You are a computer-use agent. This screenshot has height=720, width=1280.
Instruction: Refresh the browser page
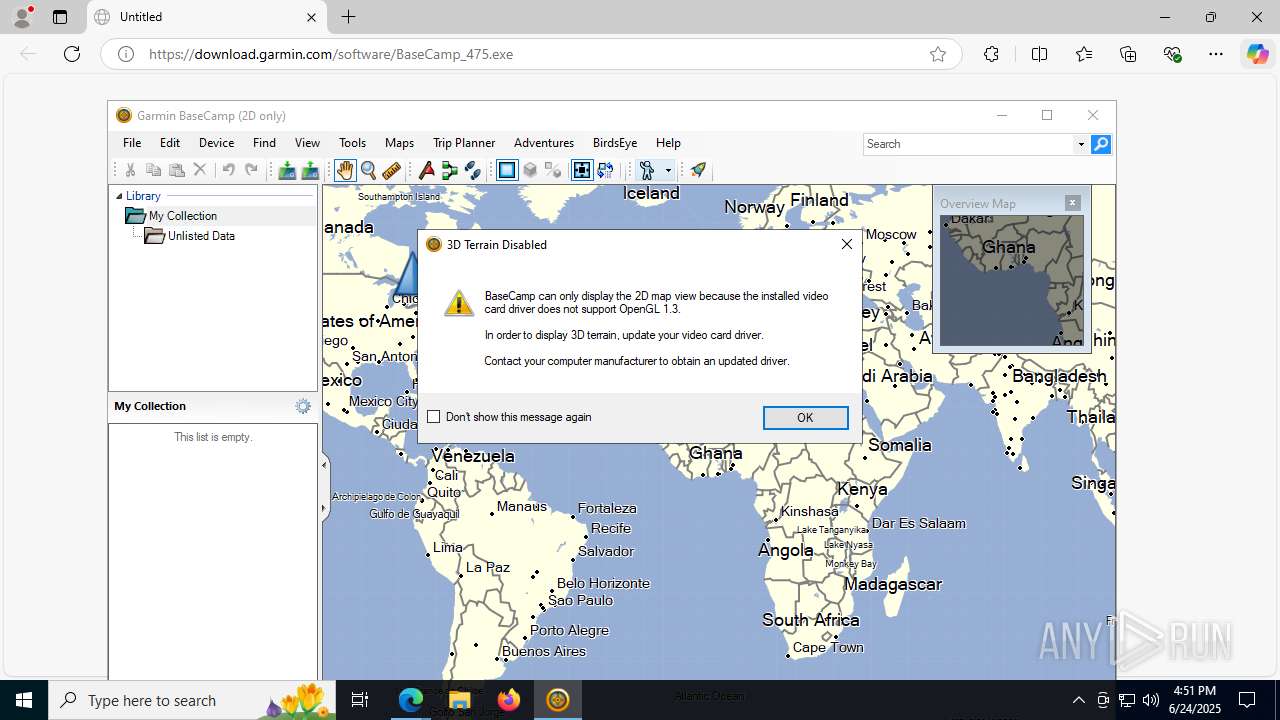pyautogui.click(x=72, y=54)
